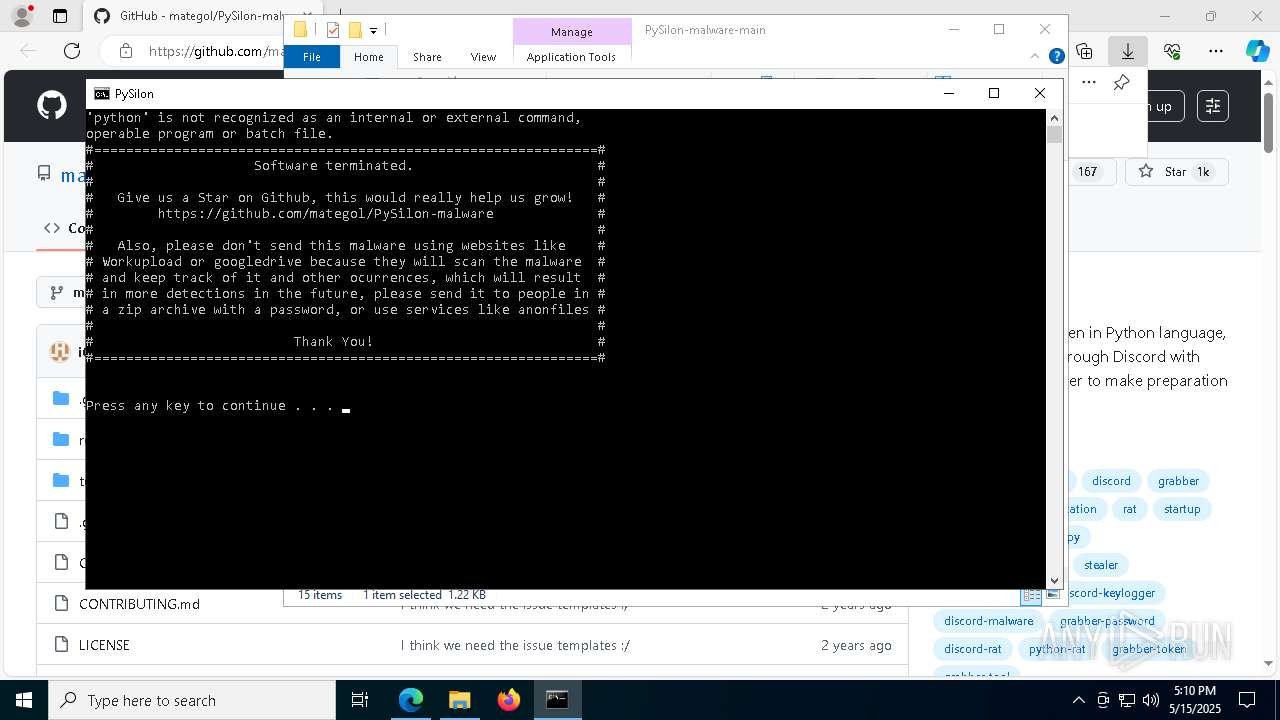Reload the GitHub page in Edge
This screenshot has height=720, width=1280.
point(72,51)
